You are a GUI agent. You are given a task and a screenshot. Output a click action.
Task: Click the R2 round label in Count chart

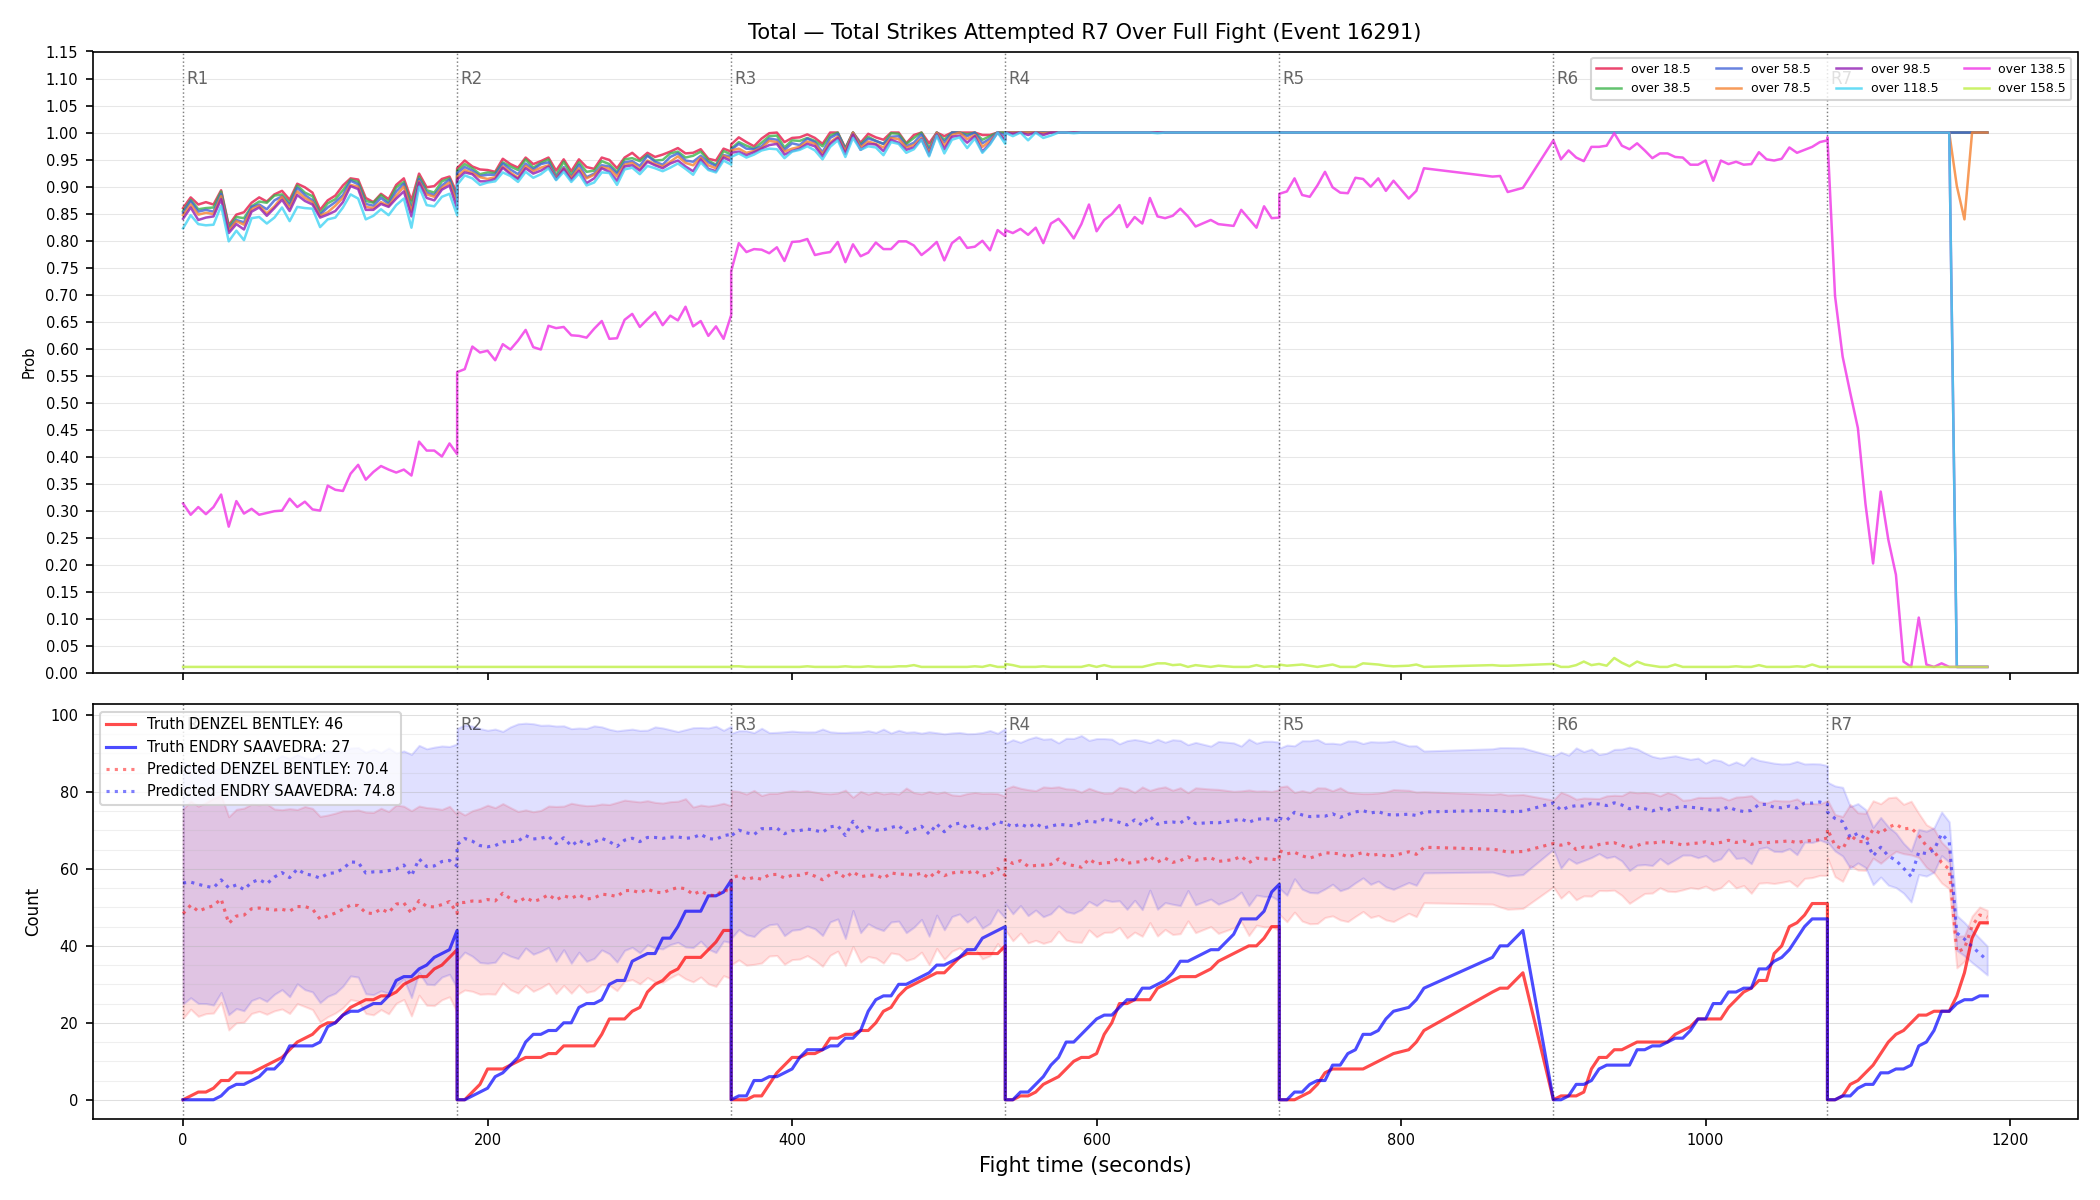tap(471, 725)
